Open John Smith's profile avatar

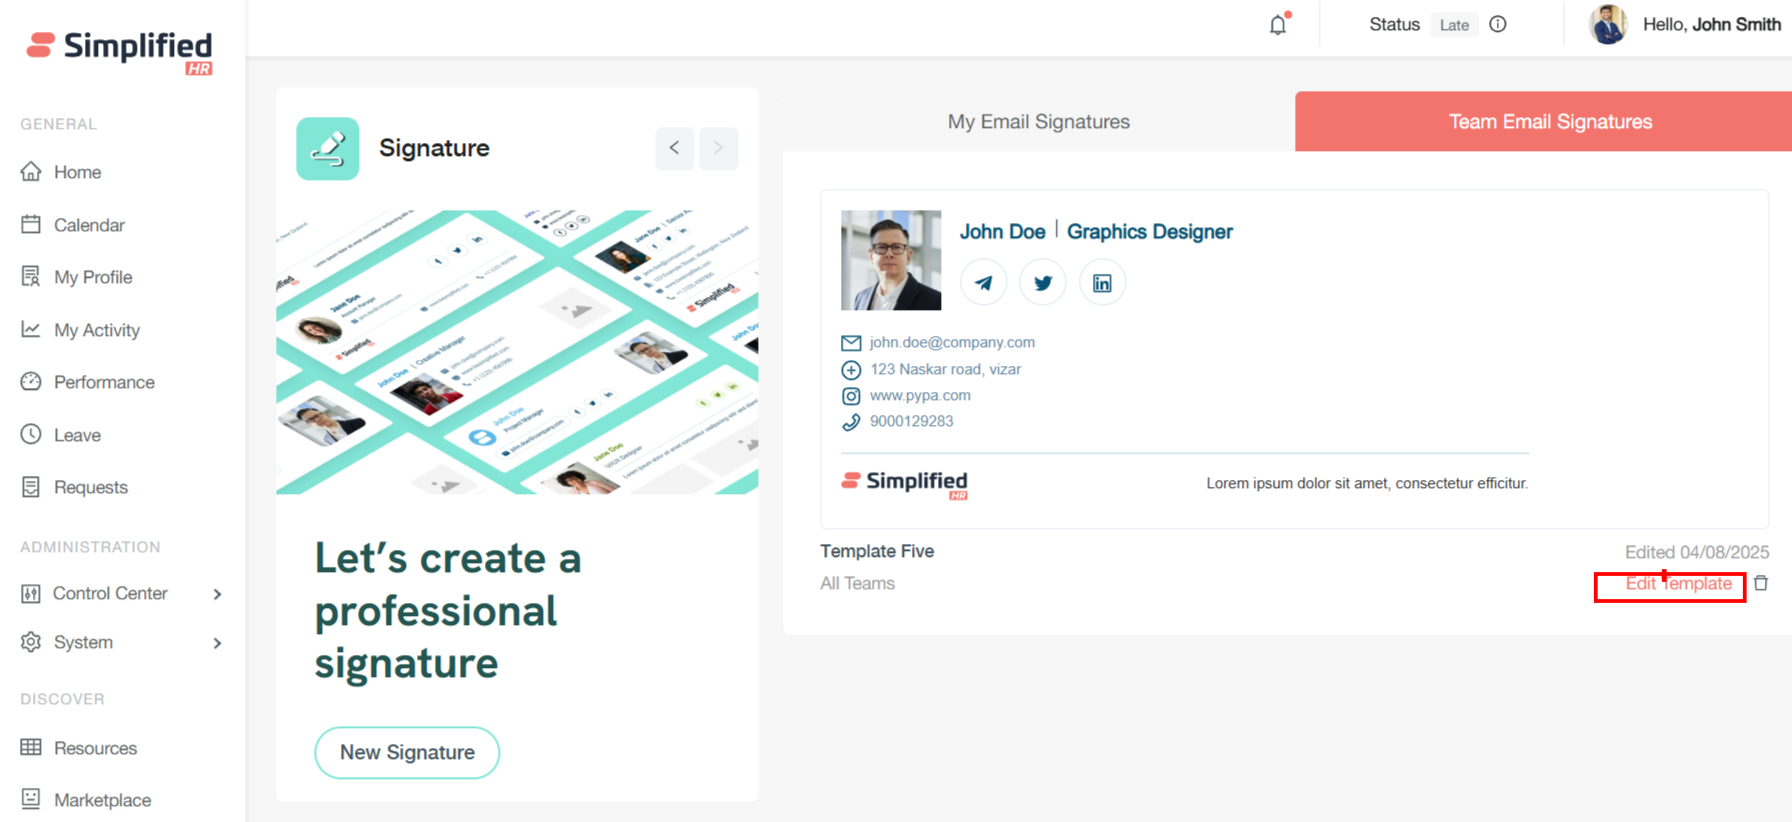pos(1607,25)
